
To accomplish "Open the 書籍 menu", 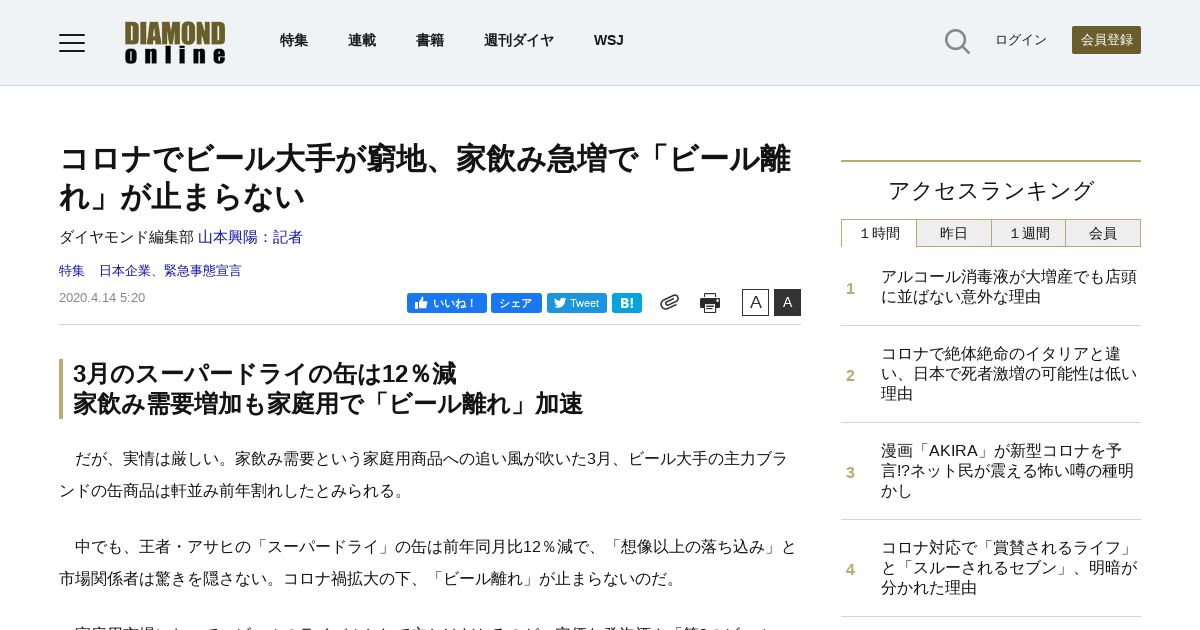I will tap(430, 40).
